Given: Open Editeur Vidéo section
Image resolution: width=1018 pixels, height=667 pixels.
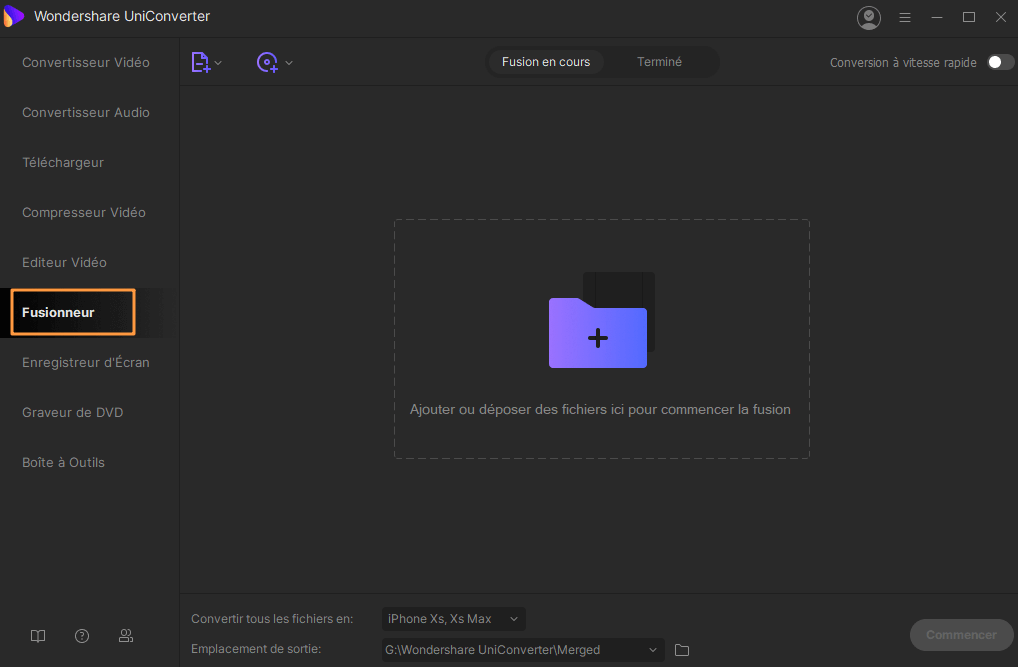Looking at the screenshot, I should [x=64, y=262].
